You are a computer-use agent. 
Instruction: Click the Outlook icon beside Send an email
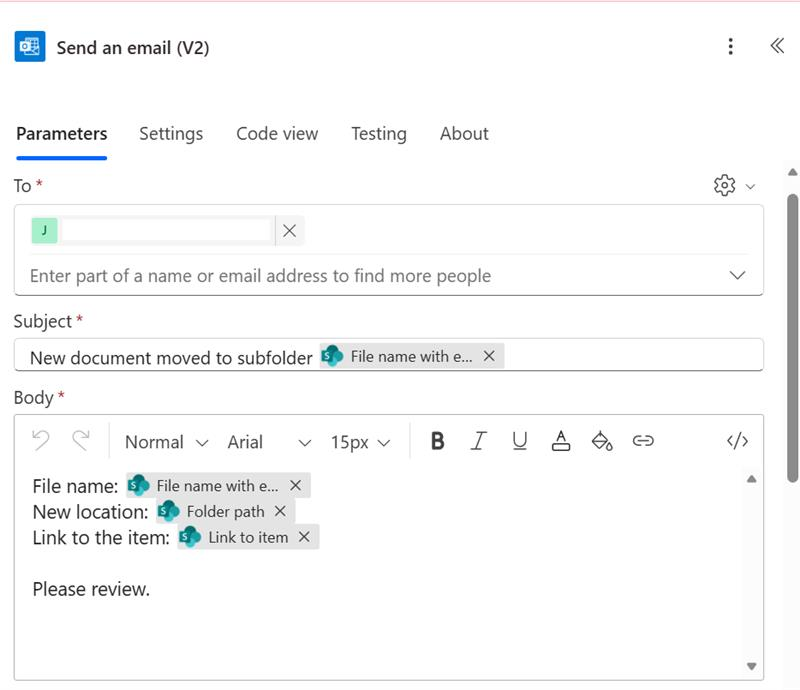[30, 46]
